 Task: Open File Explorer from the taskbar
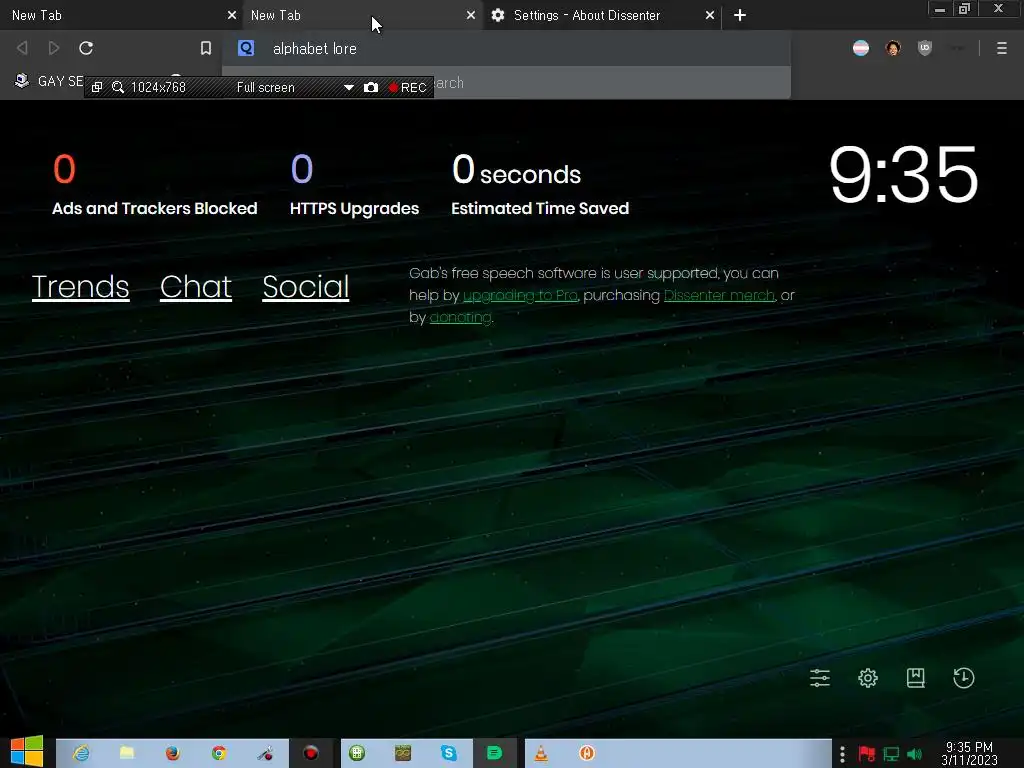[127, 753]
